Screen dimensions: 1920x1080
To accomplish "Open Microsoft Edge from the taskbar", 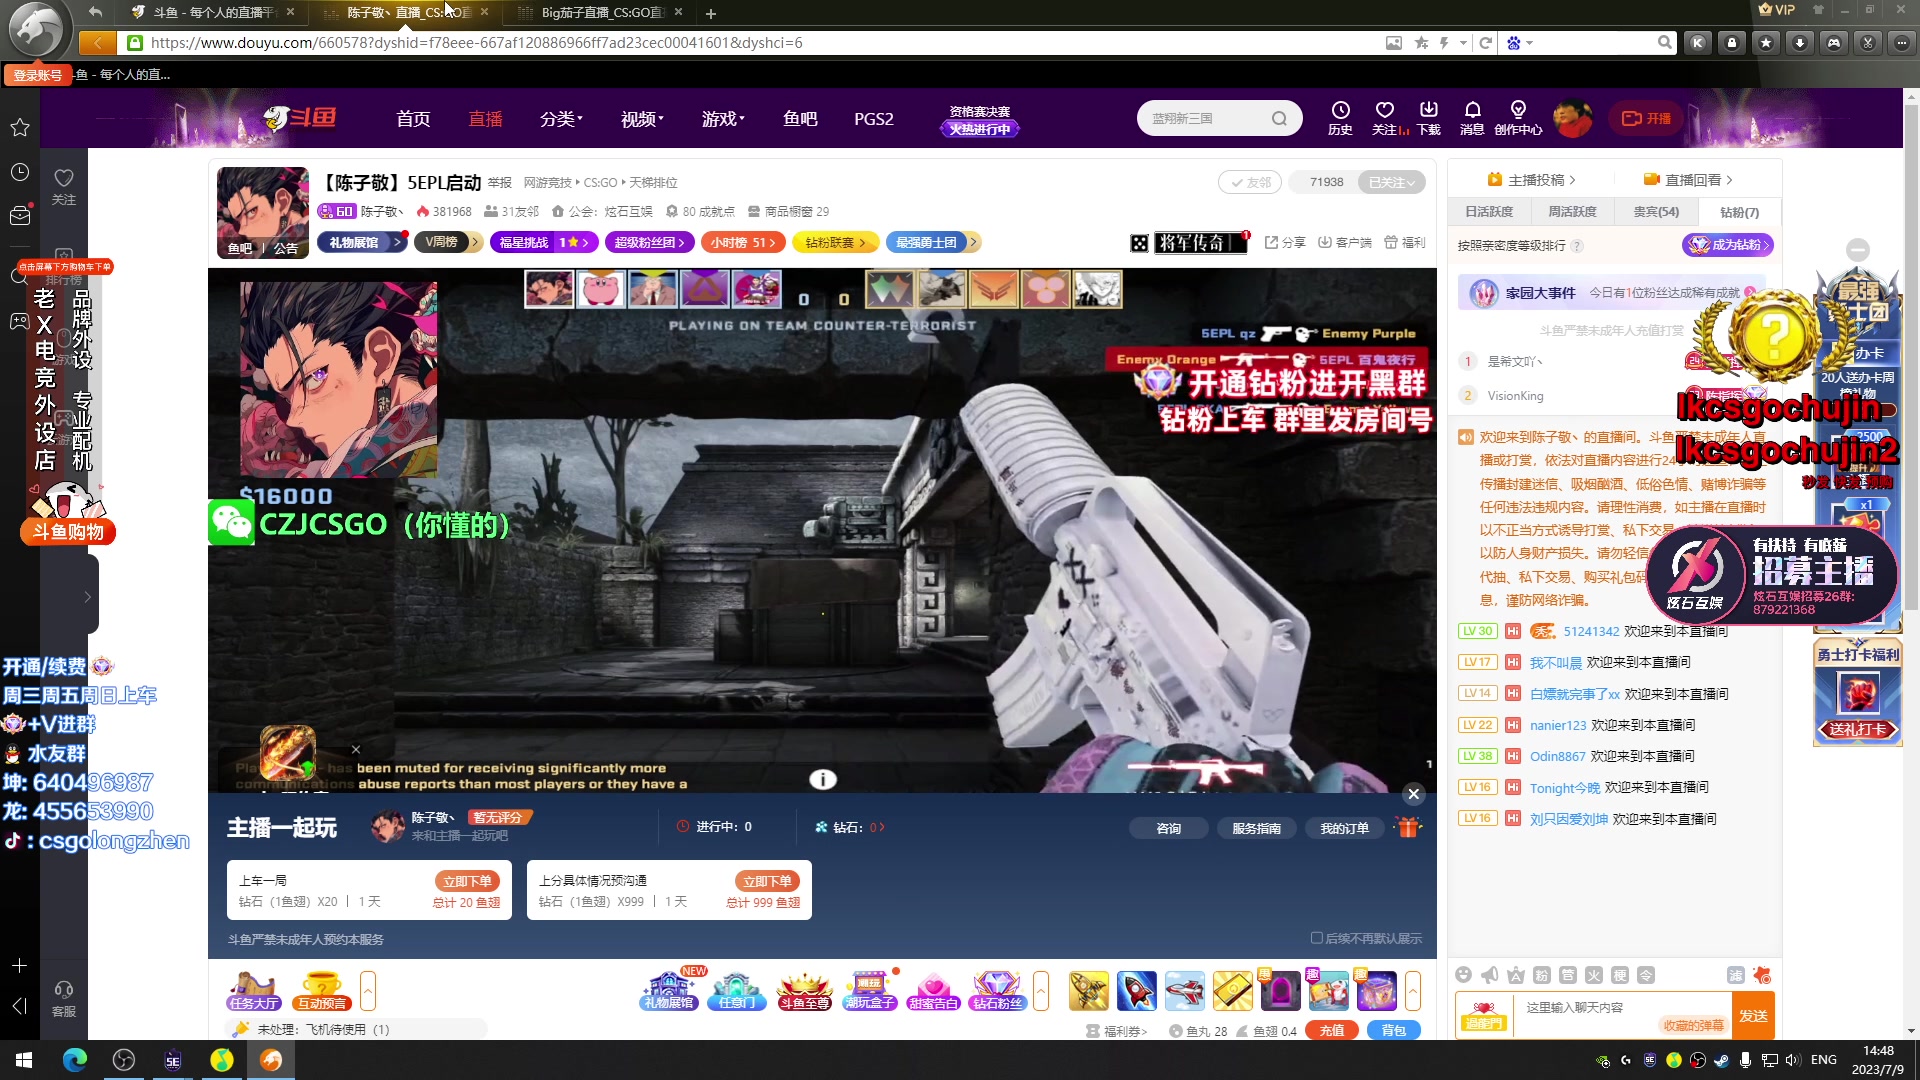I will pos(75,1060).
